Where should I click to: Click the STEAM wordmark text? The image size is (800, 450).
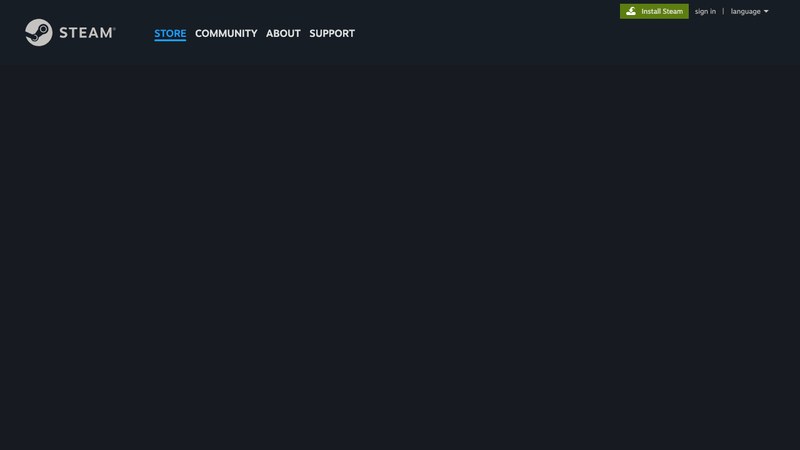(87, 33)
